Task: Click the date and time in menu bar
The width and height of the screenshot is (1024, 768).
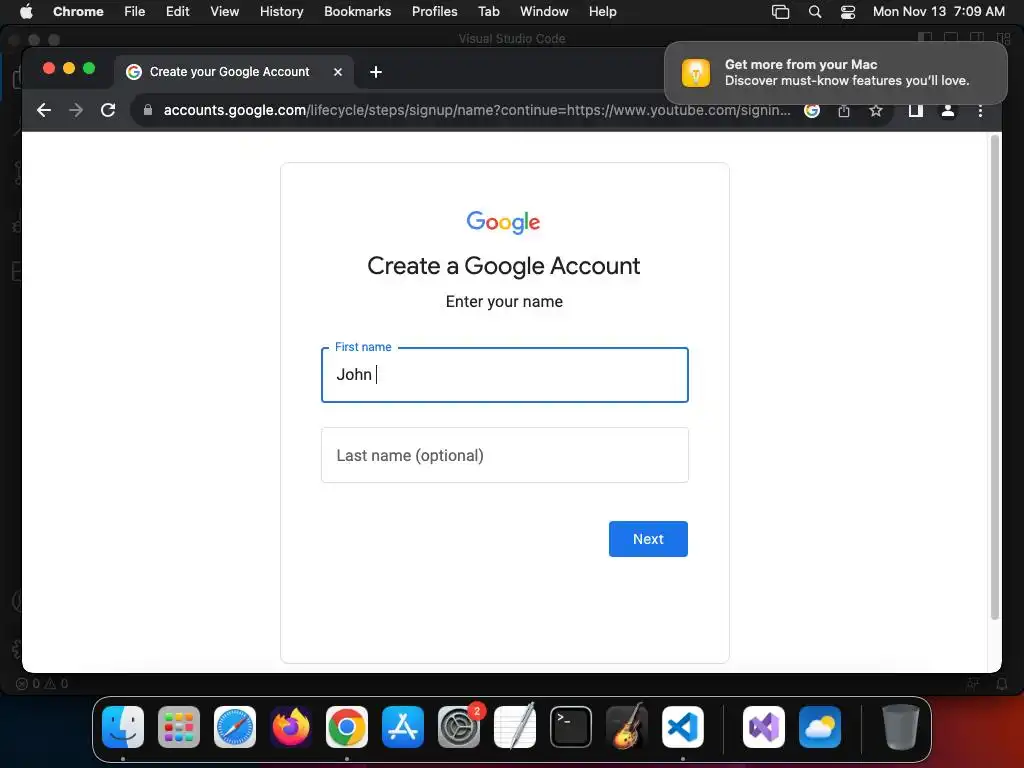Action: pos(938,11)
